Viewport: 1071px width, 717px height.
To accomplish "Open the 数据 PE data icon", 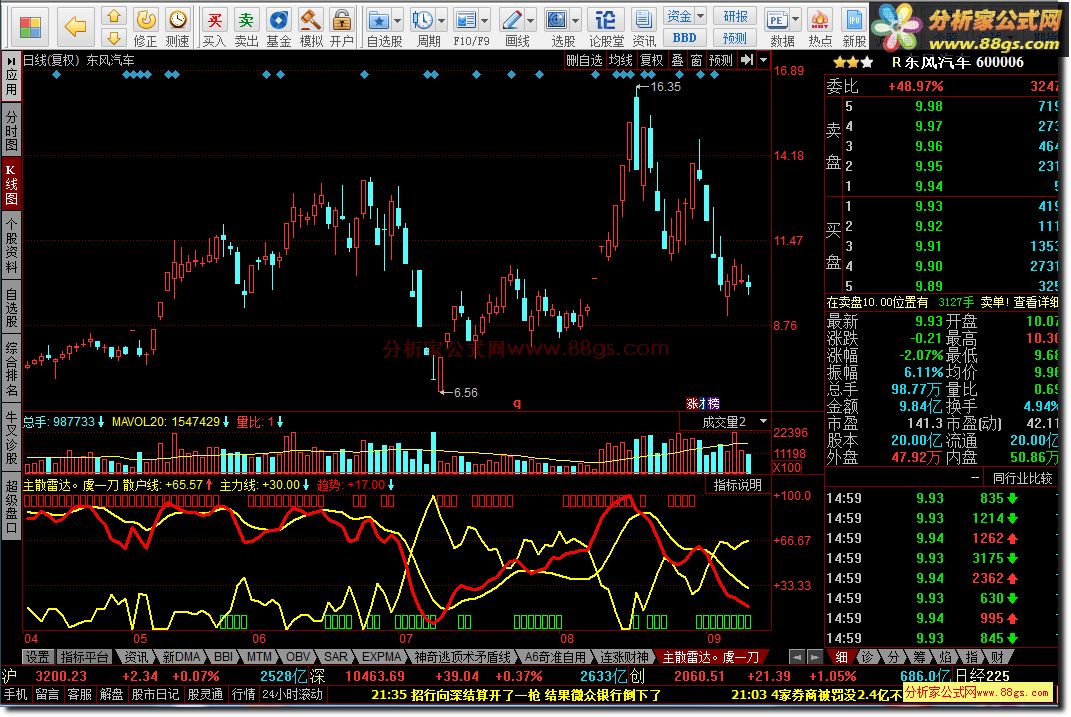I will [777, 20].
